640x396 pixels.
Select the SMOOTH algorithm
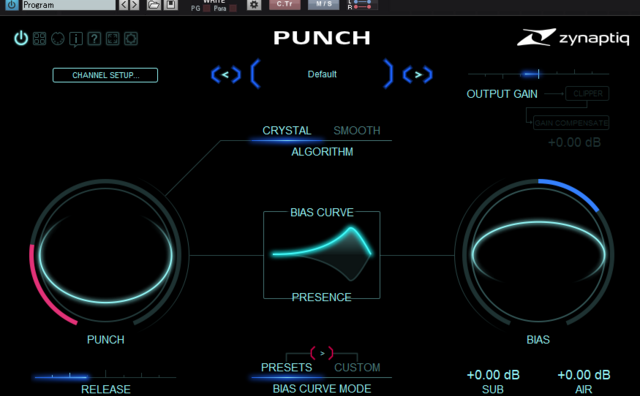(357, 131)
